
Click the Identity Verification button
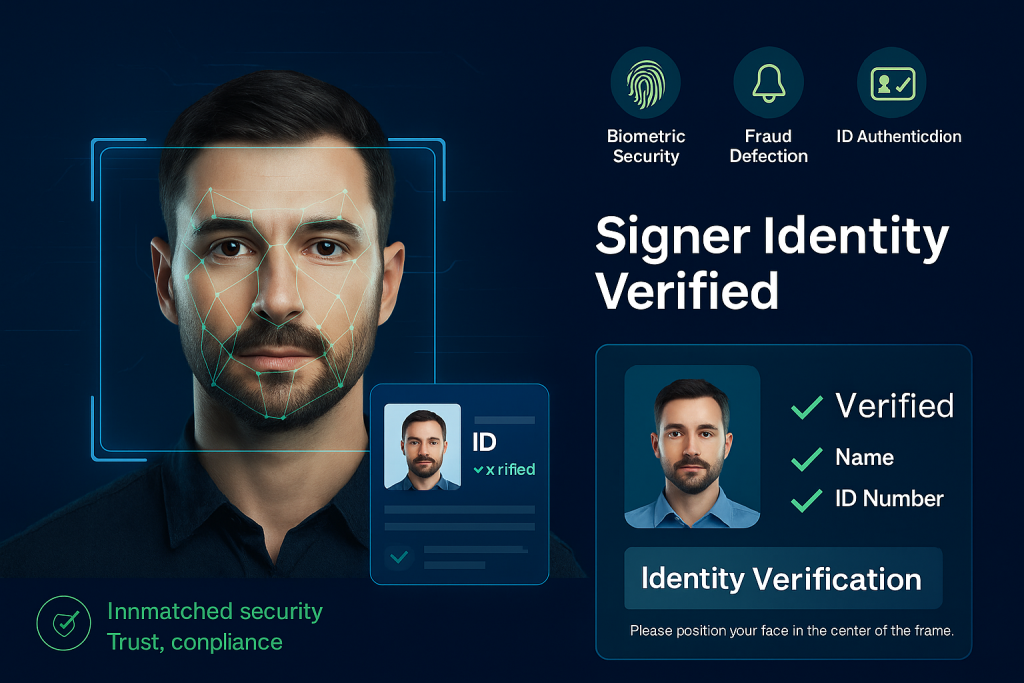[783, 579]
